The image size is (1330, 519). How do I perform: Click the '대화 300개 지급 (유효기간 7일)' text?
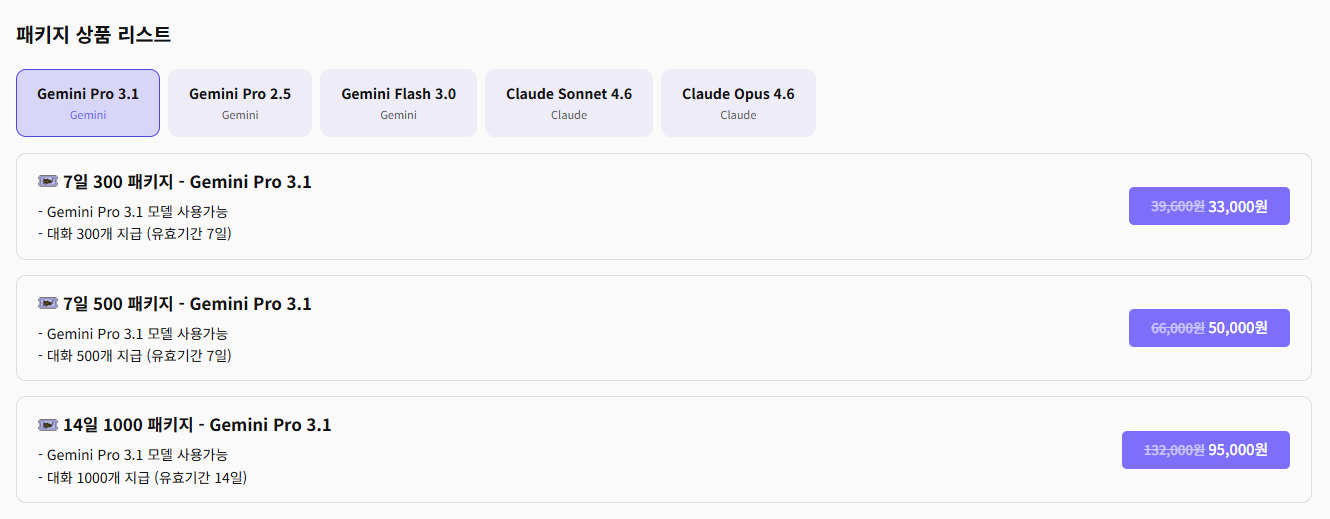click(x=139, y=234)
